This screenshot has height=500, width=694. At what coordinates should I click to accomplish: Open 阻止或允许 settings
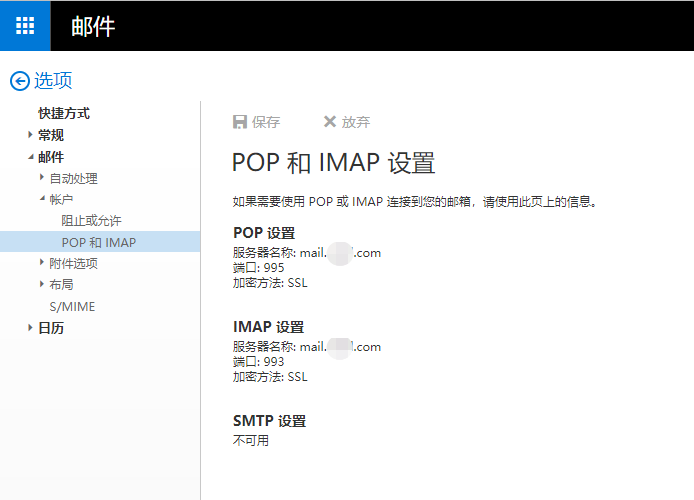point(91,220)
